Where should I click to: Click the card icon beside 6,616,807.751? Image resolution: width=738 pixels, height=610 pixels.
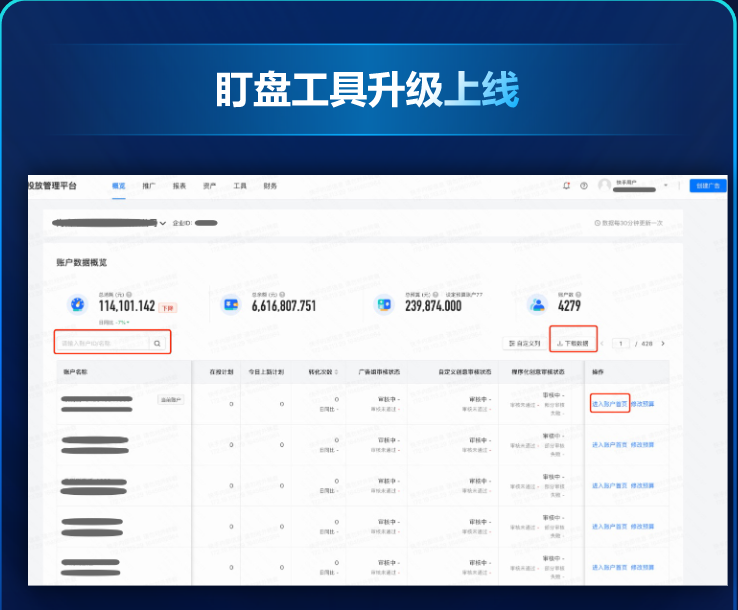[231, 305]
